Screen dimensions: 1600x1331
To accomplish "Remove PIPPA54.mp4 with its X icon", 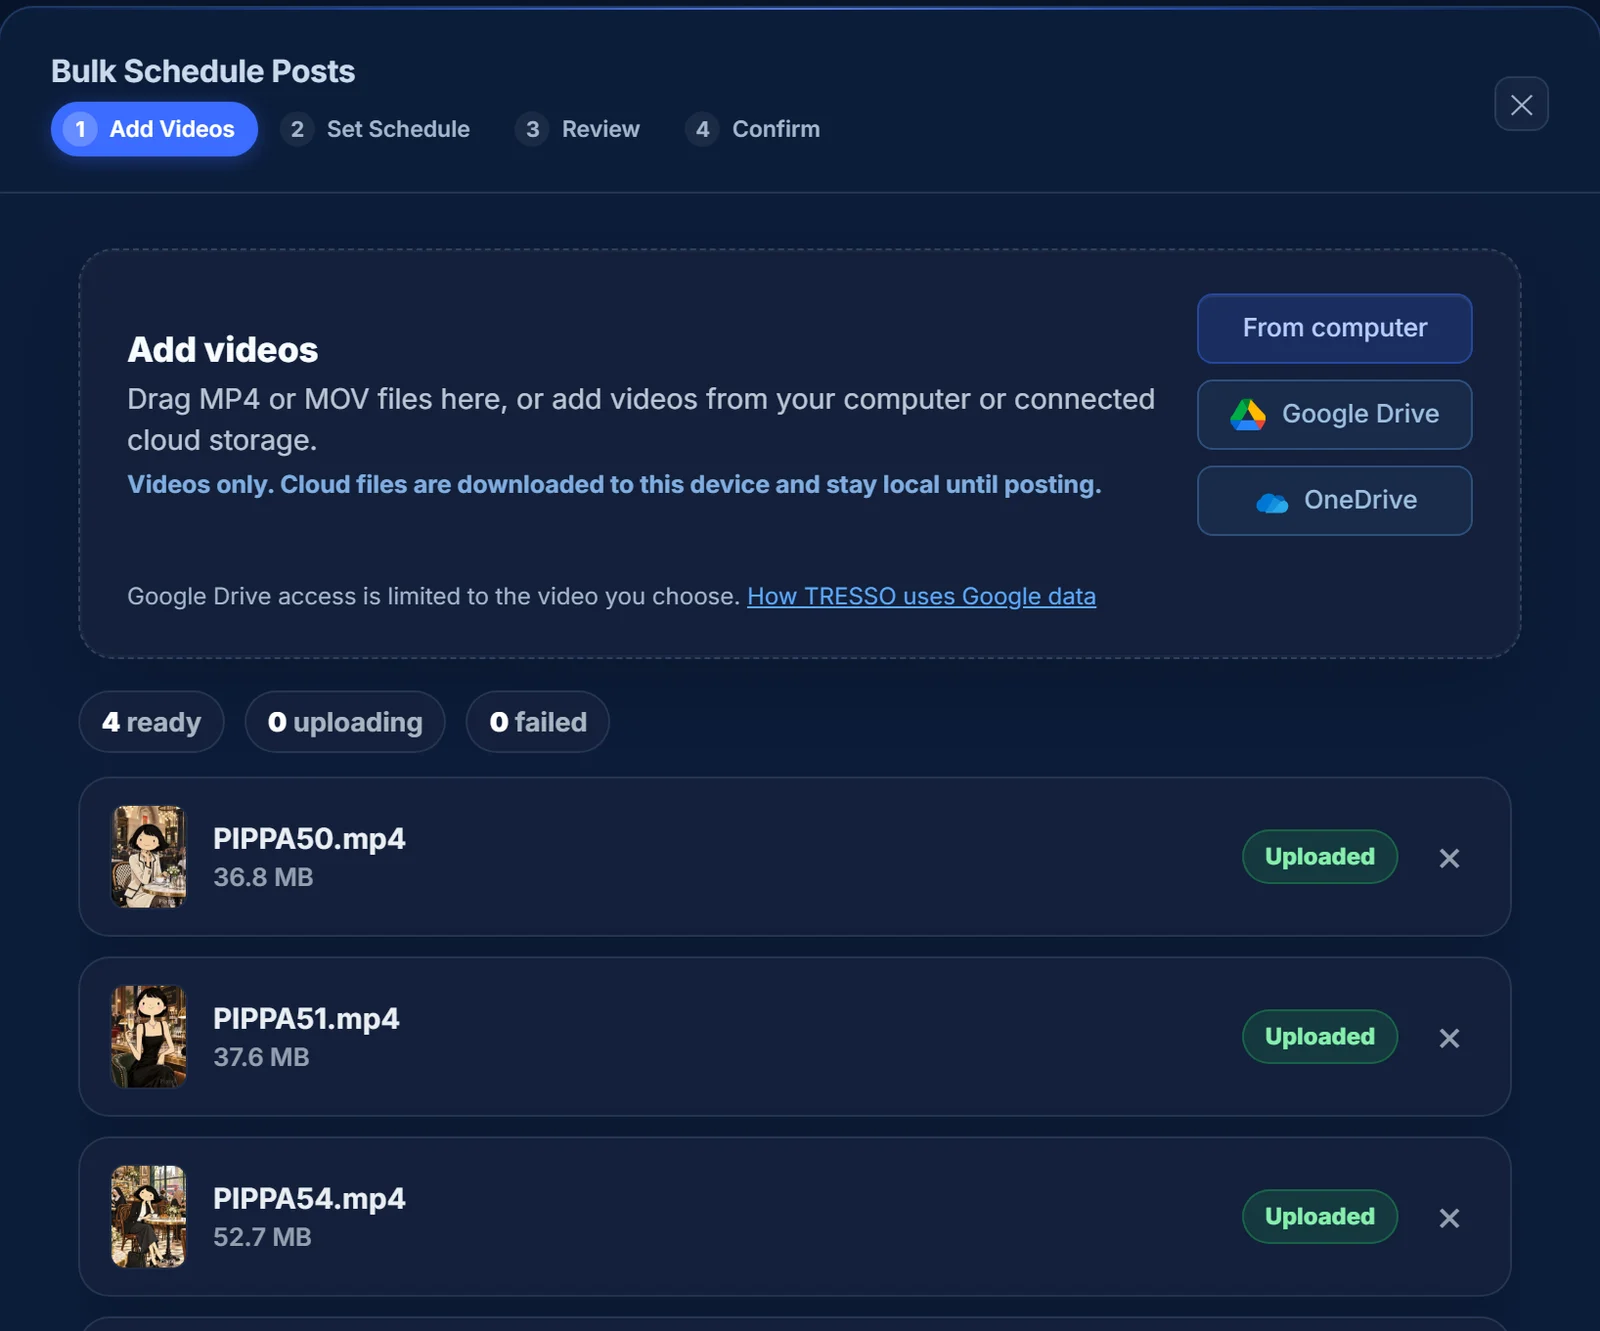I will click(1449, 1218).
